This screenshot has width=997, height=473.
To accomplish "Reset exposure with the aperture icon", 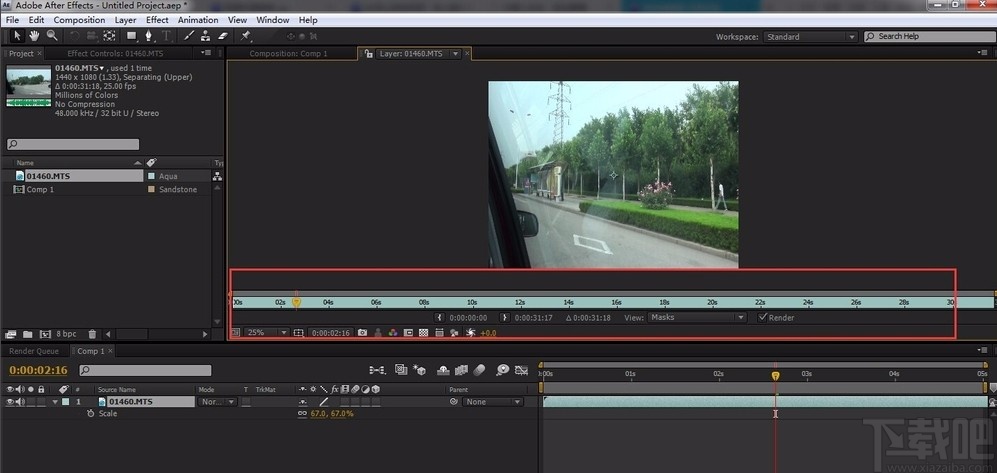I will click(471, 332).
